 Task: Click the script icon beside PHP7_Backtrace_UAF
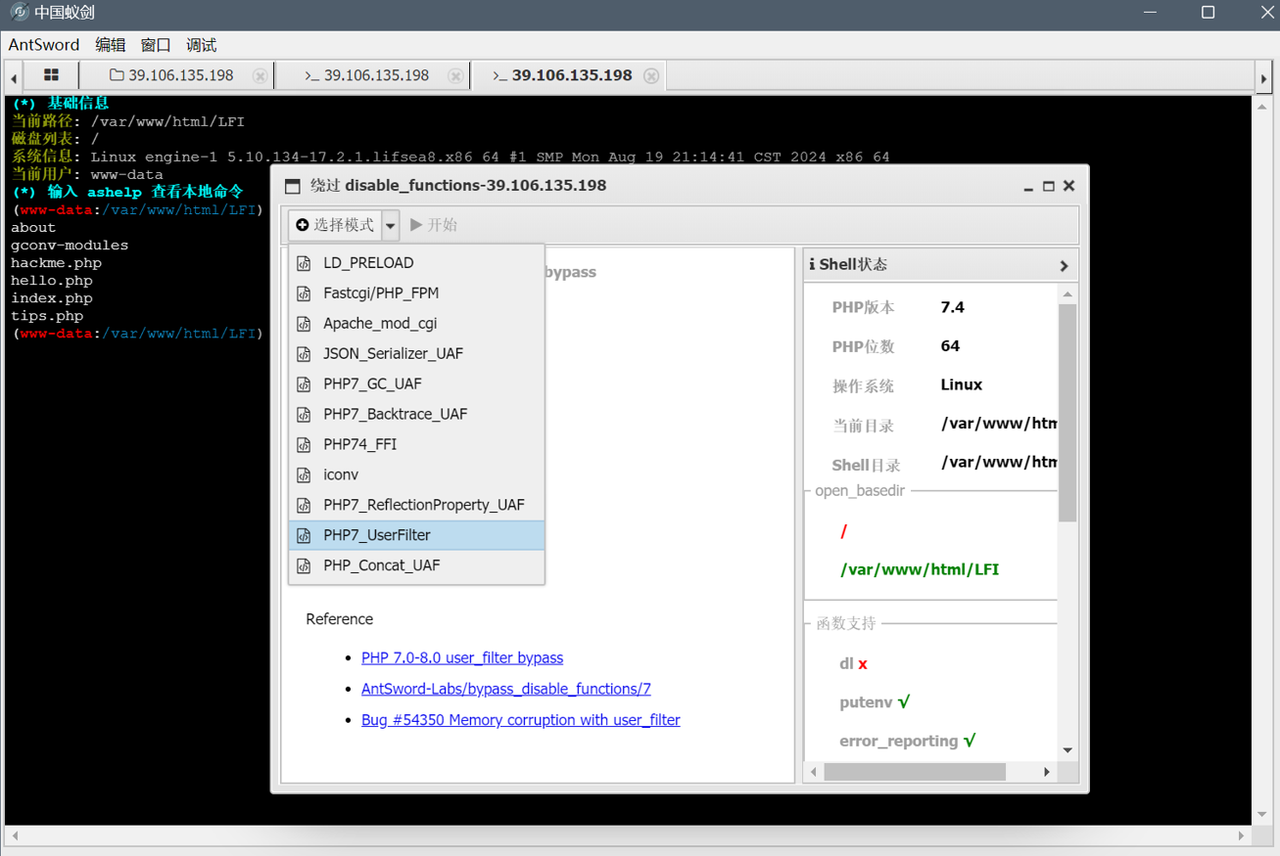point(304,414)
